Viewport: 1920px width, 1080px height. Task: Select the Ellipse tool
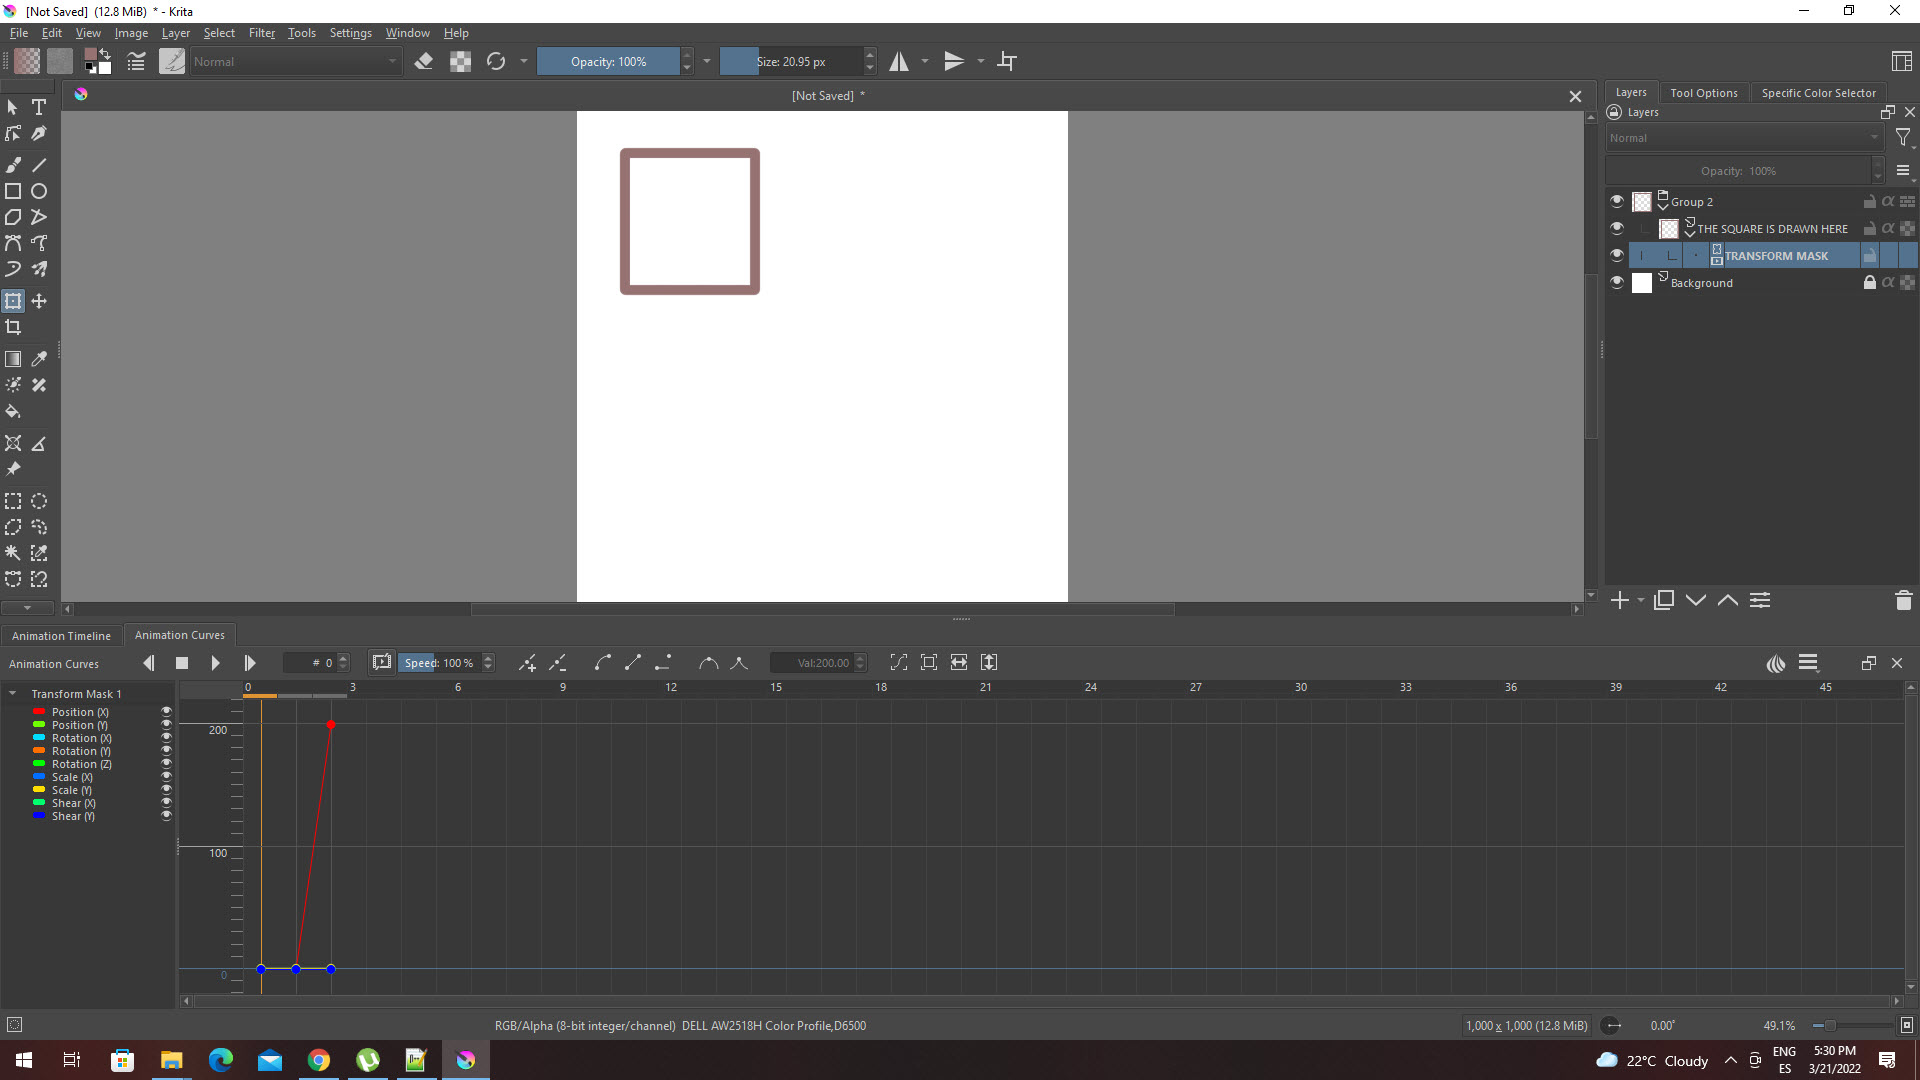click(39, 190)
